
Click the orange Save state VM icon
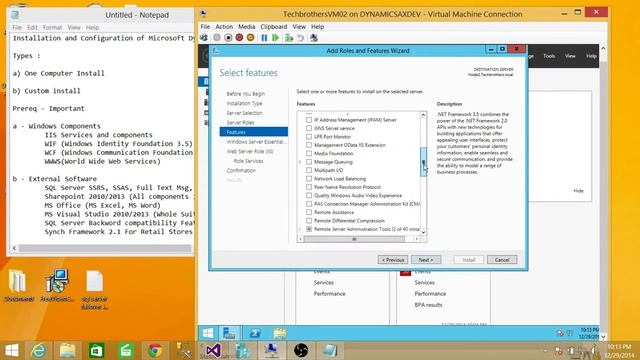click(x=251, y=38)
